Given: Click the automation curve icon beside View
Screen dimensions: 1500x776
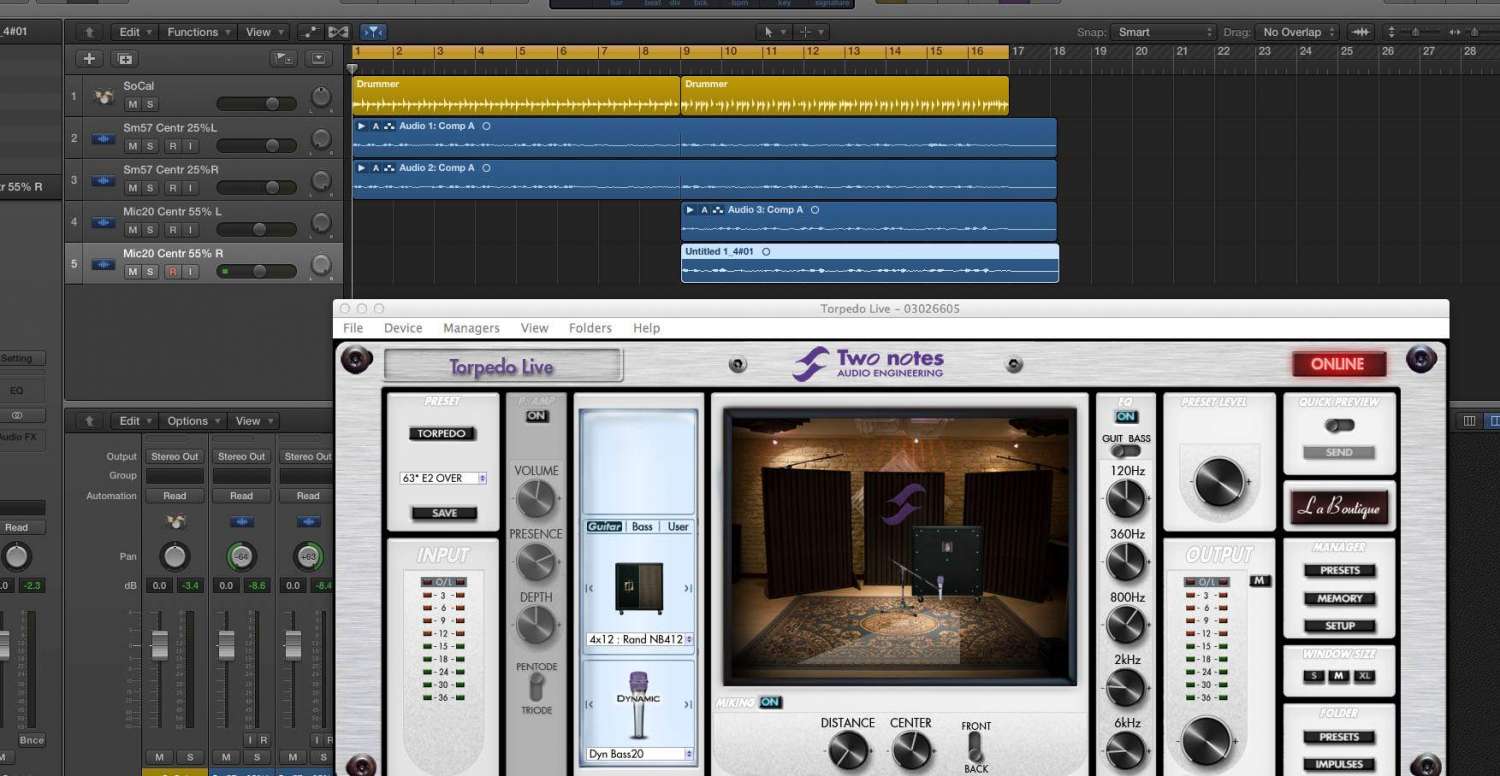Looking at the screenshot, I should [310, 32].
